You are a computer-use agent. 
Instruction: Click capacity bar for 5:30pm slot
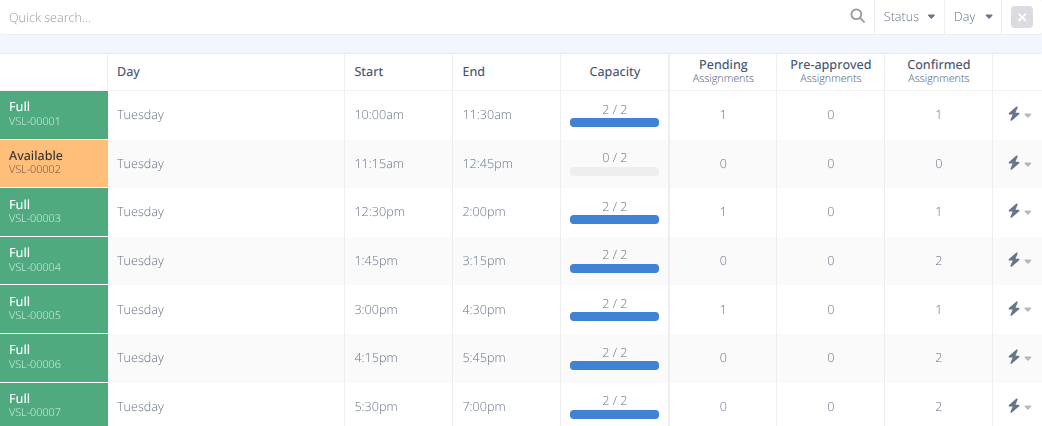(614, 415)
